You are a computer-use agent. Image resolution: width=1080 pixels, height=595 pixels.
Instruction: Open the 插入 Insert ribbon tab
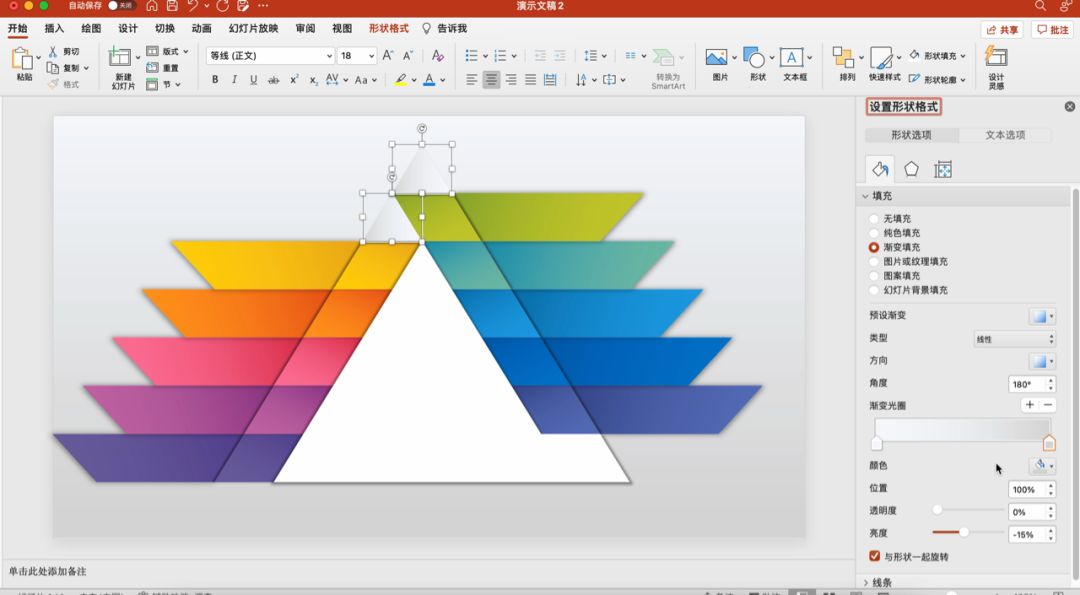tap(54, 29)
